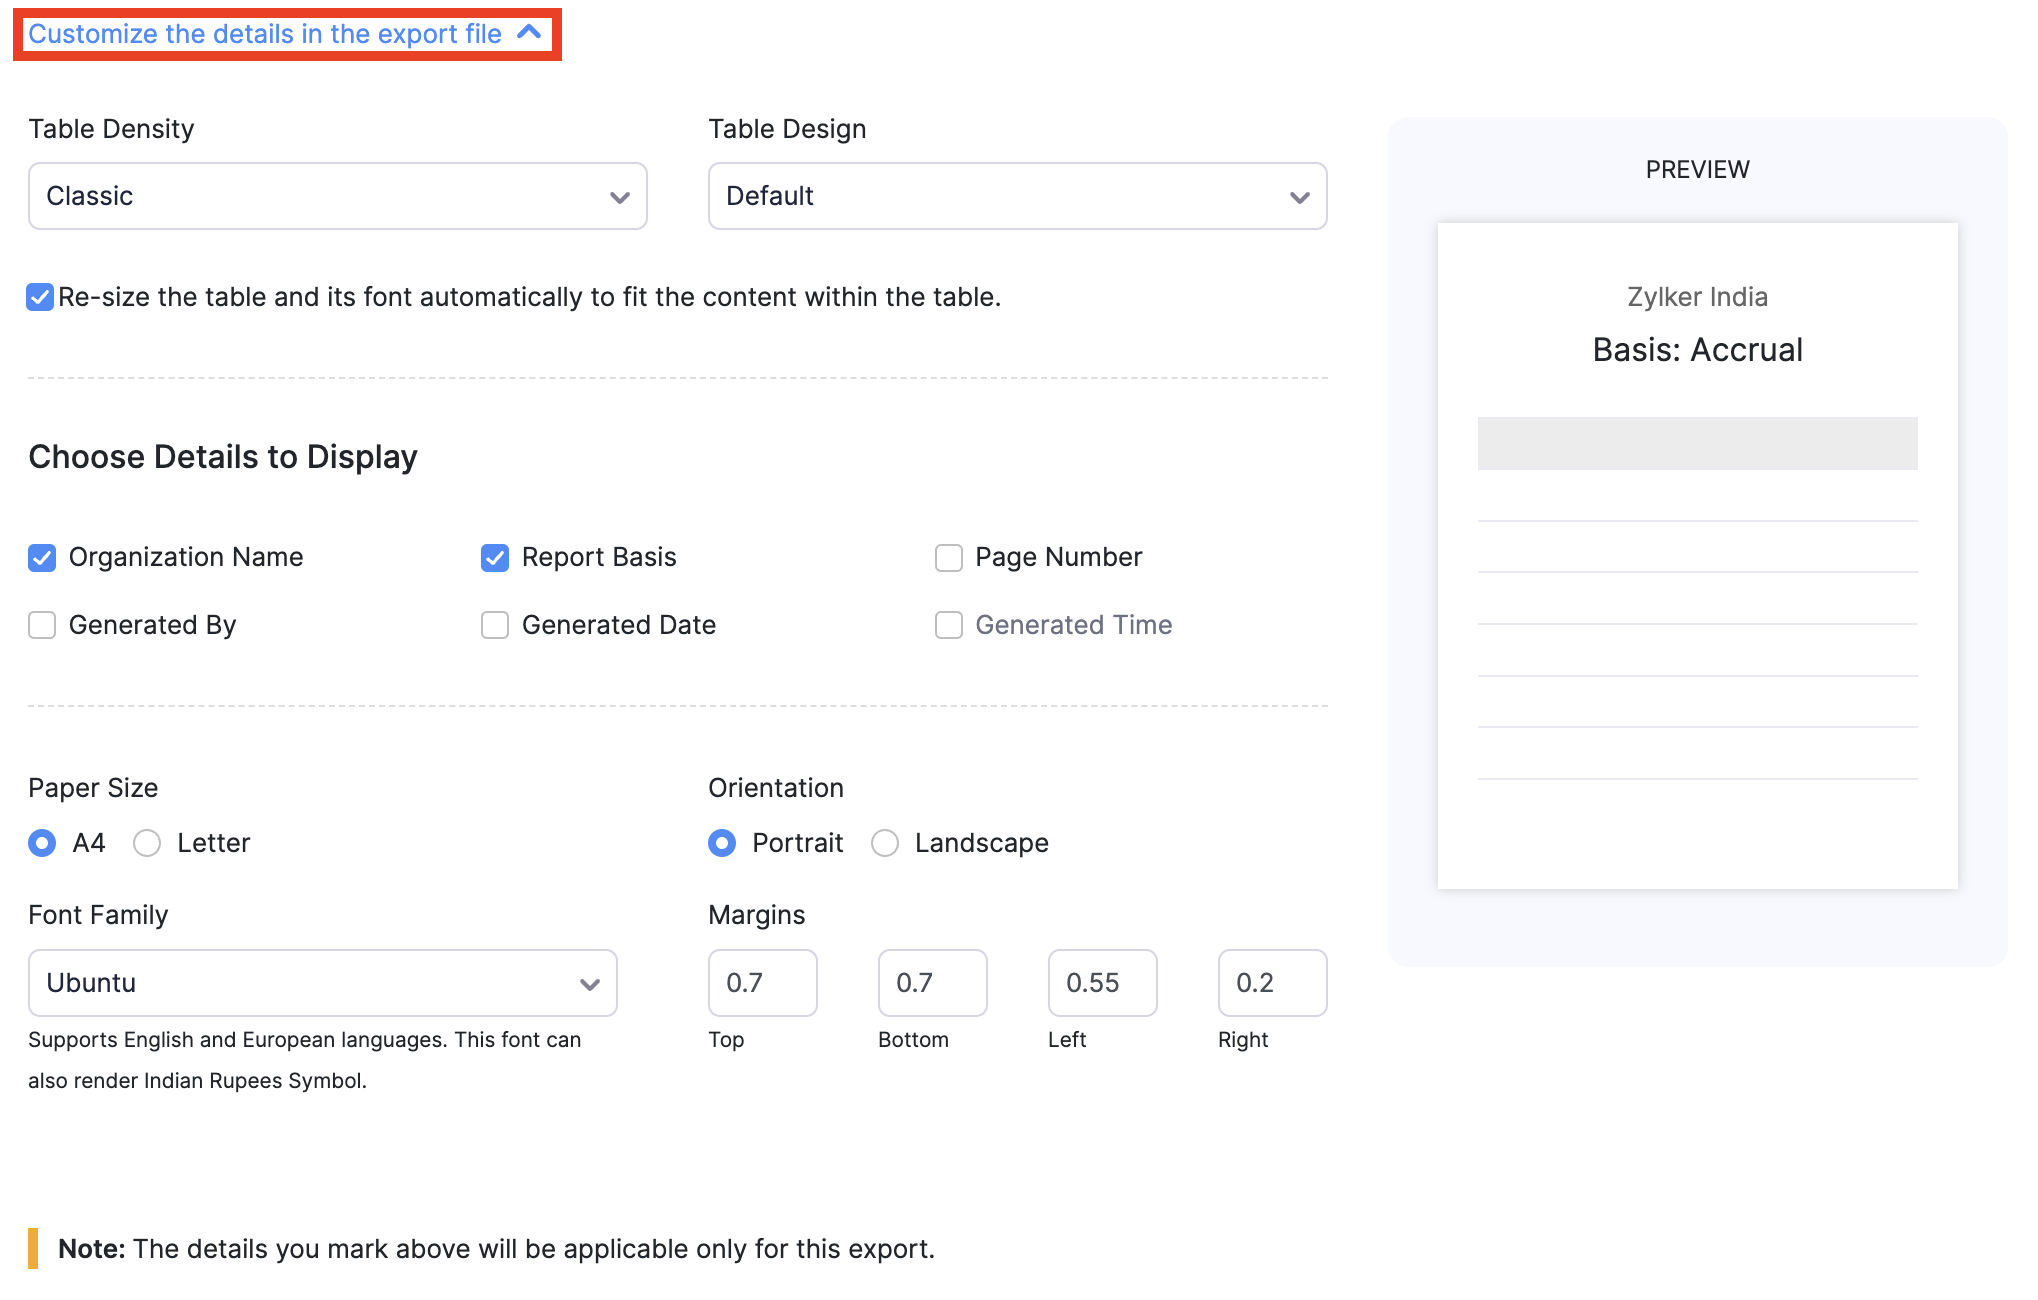This screenshot has height=1300, width=2038.
Task: Enable the Generated By option
Action: [x=42, y=624]
